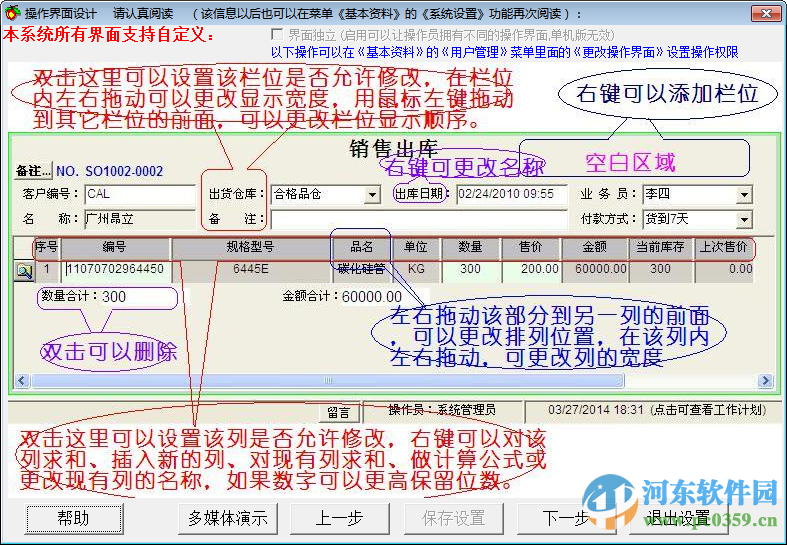
Task: Click the 留言 button in status bar
Action: pyautogui.click(x=339, y=413)
